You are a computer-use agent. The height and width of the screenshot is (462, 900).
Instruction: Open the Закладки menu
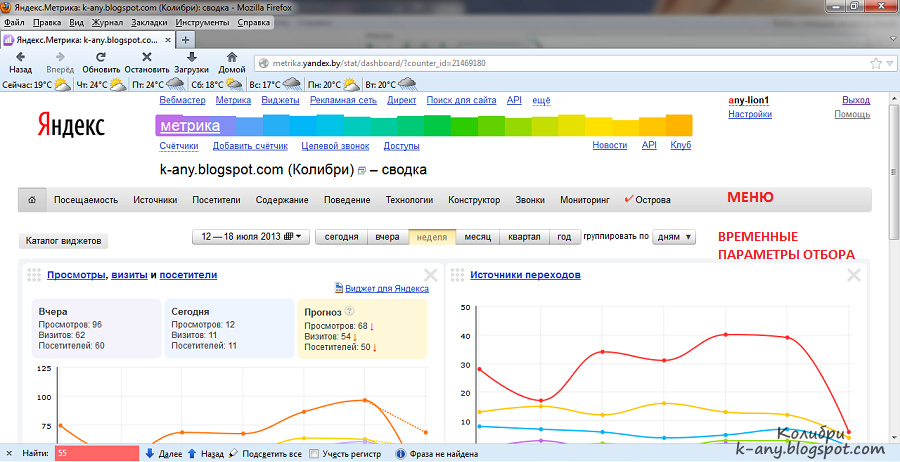149,22
